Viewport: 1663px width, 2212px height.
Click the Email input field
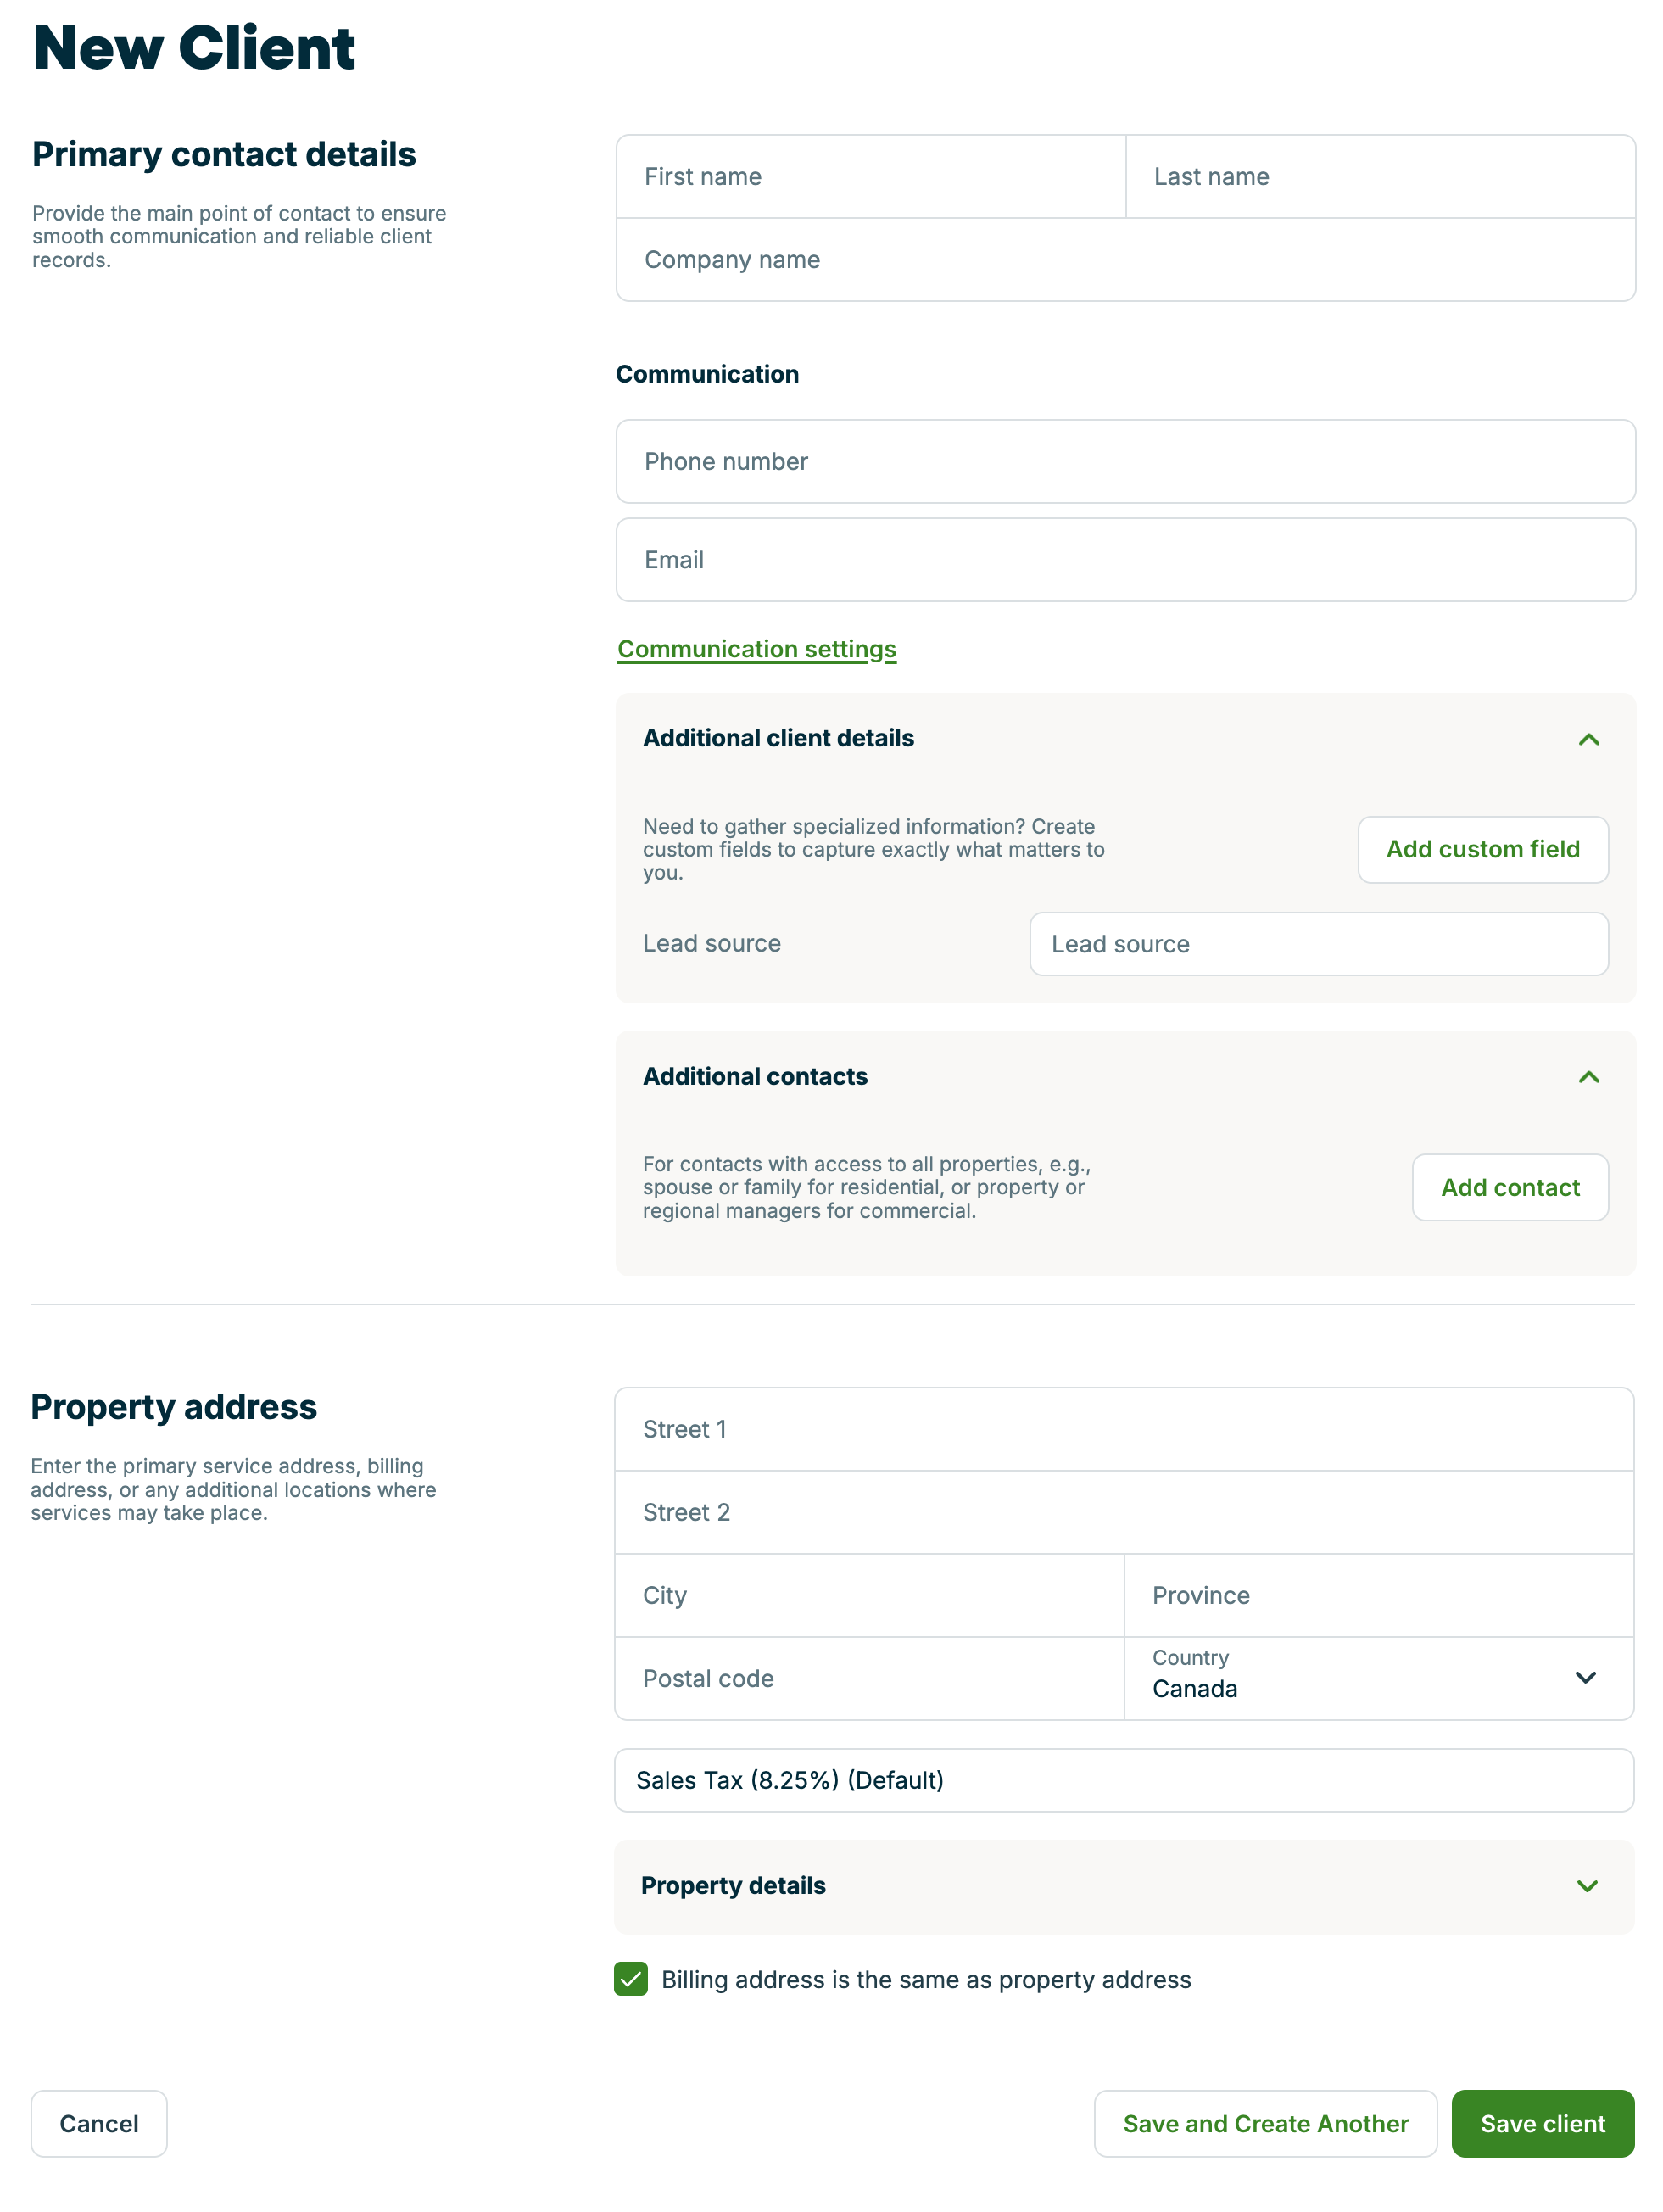(1125, 560)
